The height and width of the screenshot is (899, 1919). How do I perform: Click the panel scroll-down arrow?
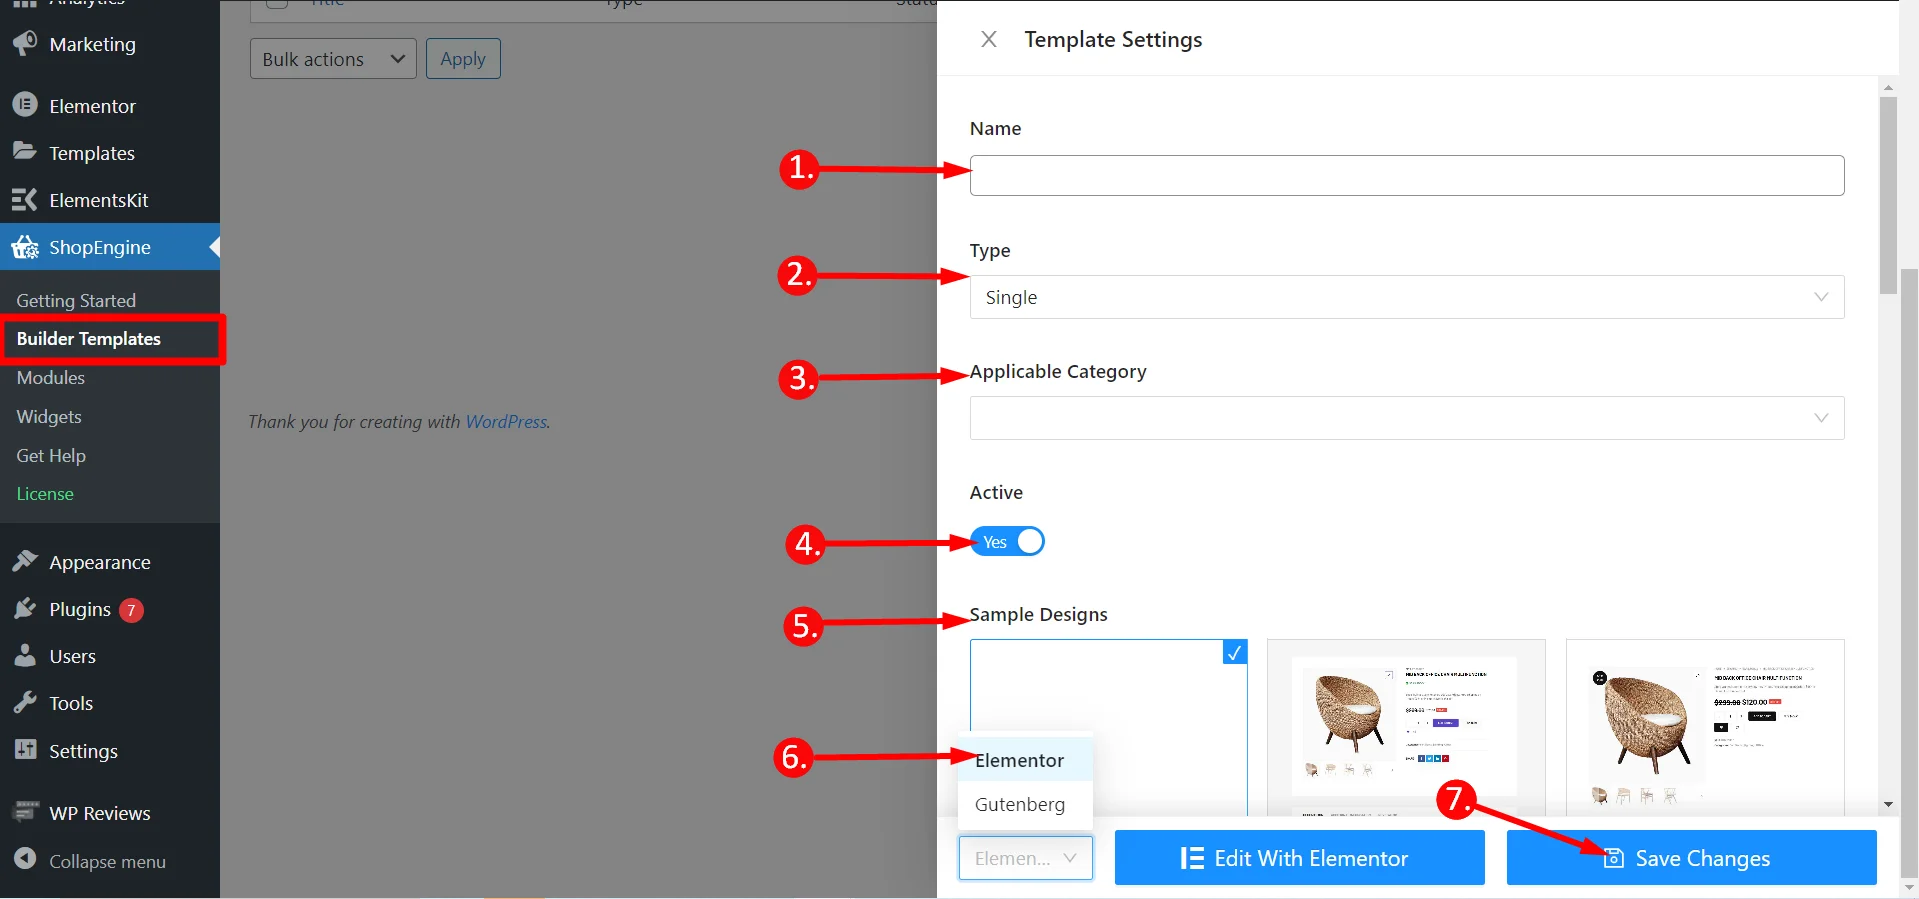click(1888, 804)
